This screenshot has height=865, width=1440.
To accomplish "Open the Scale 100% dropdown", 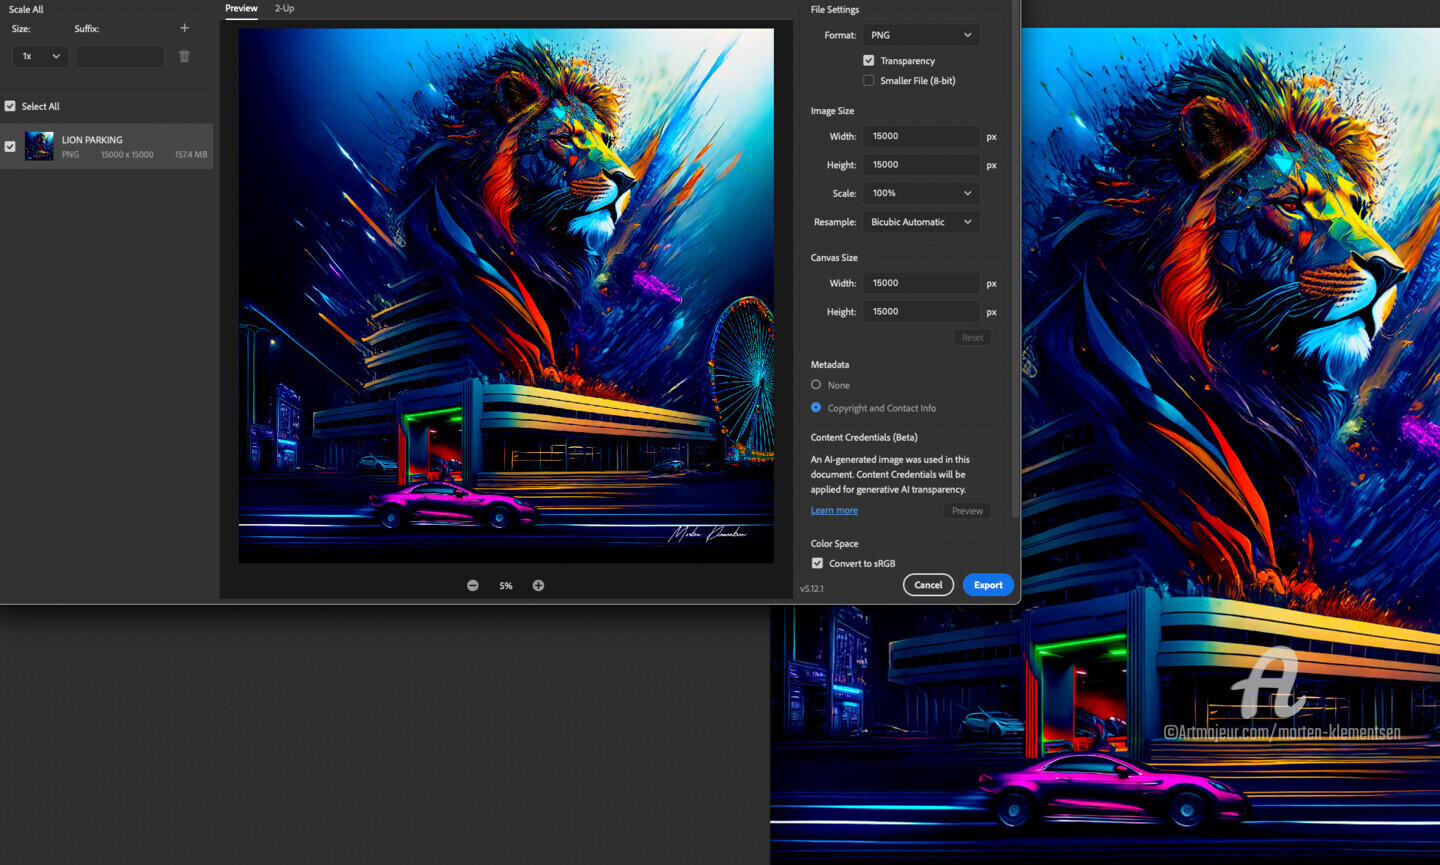I will [x=921, y=193].
